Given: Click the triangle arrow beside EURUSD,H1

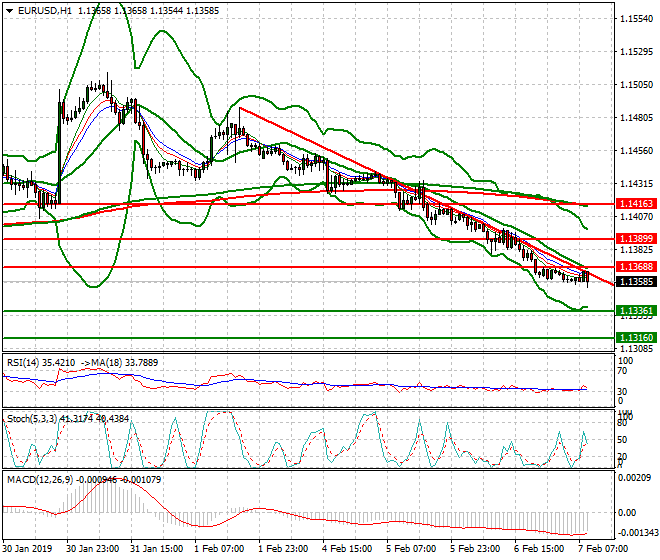Looking at the screenshot, I should point(8,10).
